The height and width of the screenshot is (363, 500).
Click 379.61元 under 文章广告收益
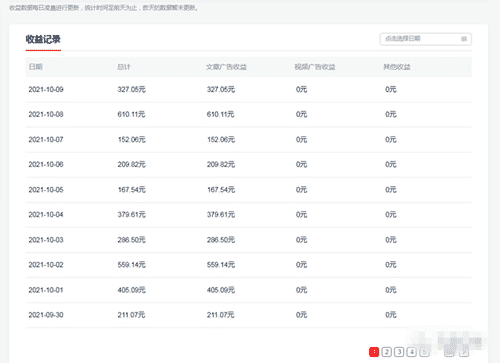(x=221, y=214)
